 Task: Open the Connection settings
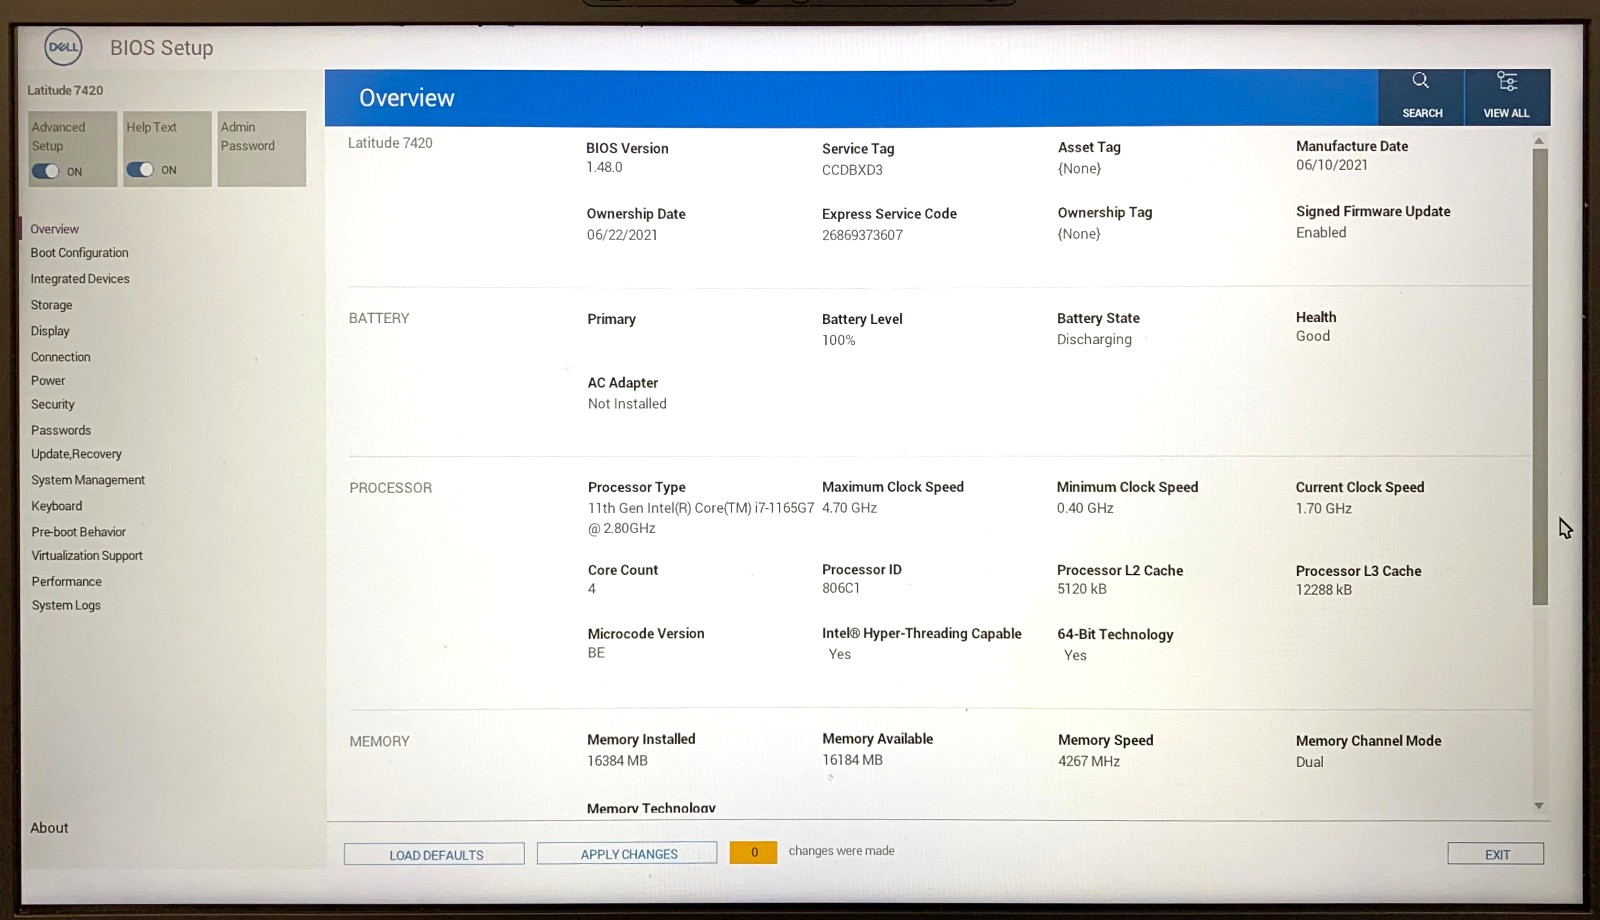click(61, 357)
